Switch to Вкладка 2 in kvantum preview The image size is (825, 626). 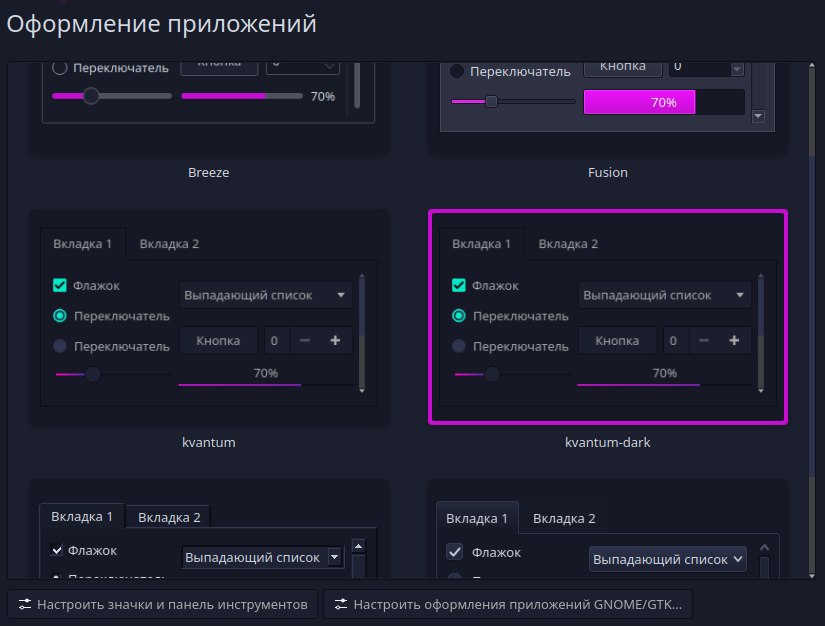(169, 244)
